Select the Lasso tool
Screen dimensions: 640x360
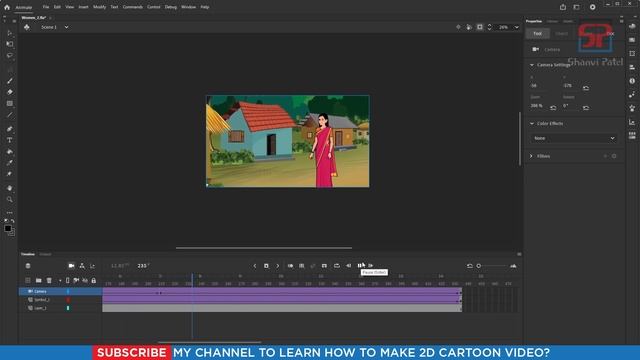pos(9,56)
